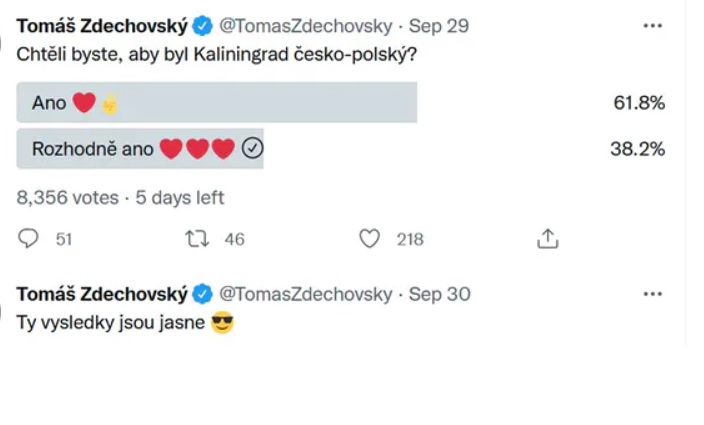Click the "Sep 29" timestamp link
Viewport: 704px width, 425px height.
(x=439, y=26)
